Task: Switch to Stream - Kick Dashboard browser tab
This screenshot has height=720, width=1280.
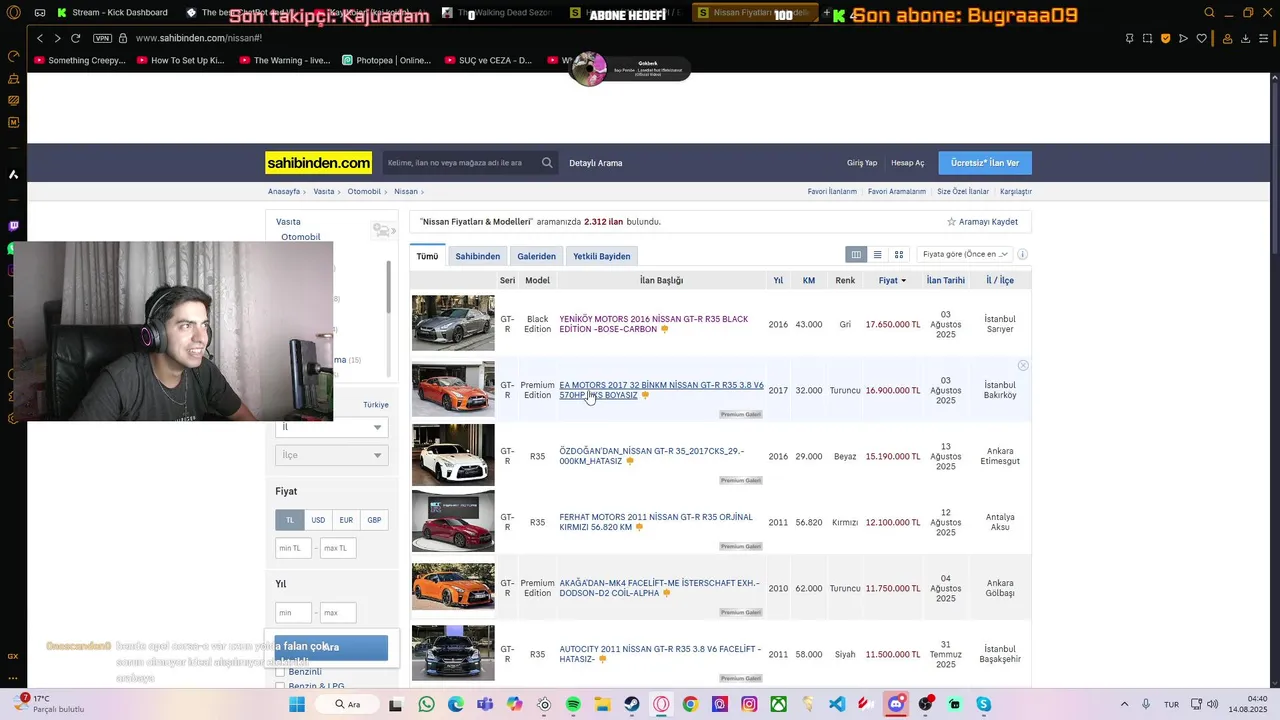Action: point(112,13)
